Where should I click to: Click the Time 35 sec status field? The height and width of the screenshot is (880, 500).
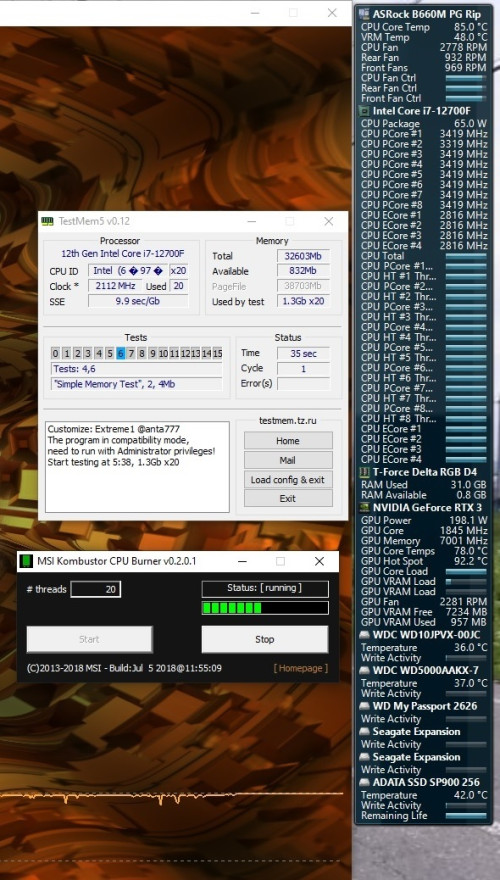[x=303, y=354]
